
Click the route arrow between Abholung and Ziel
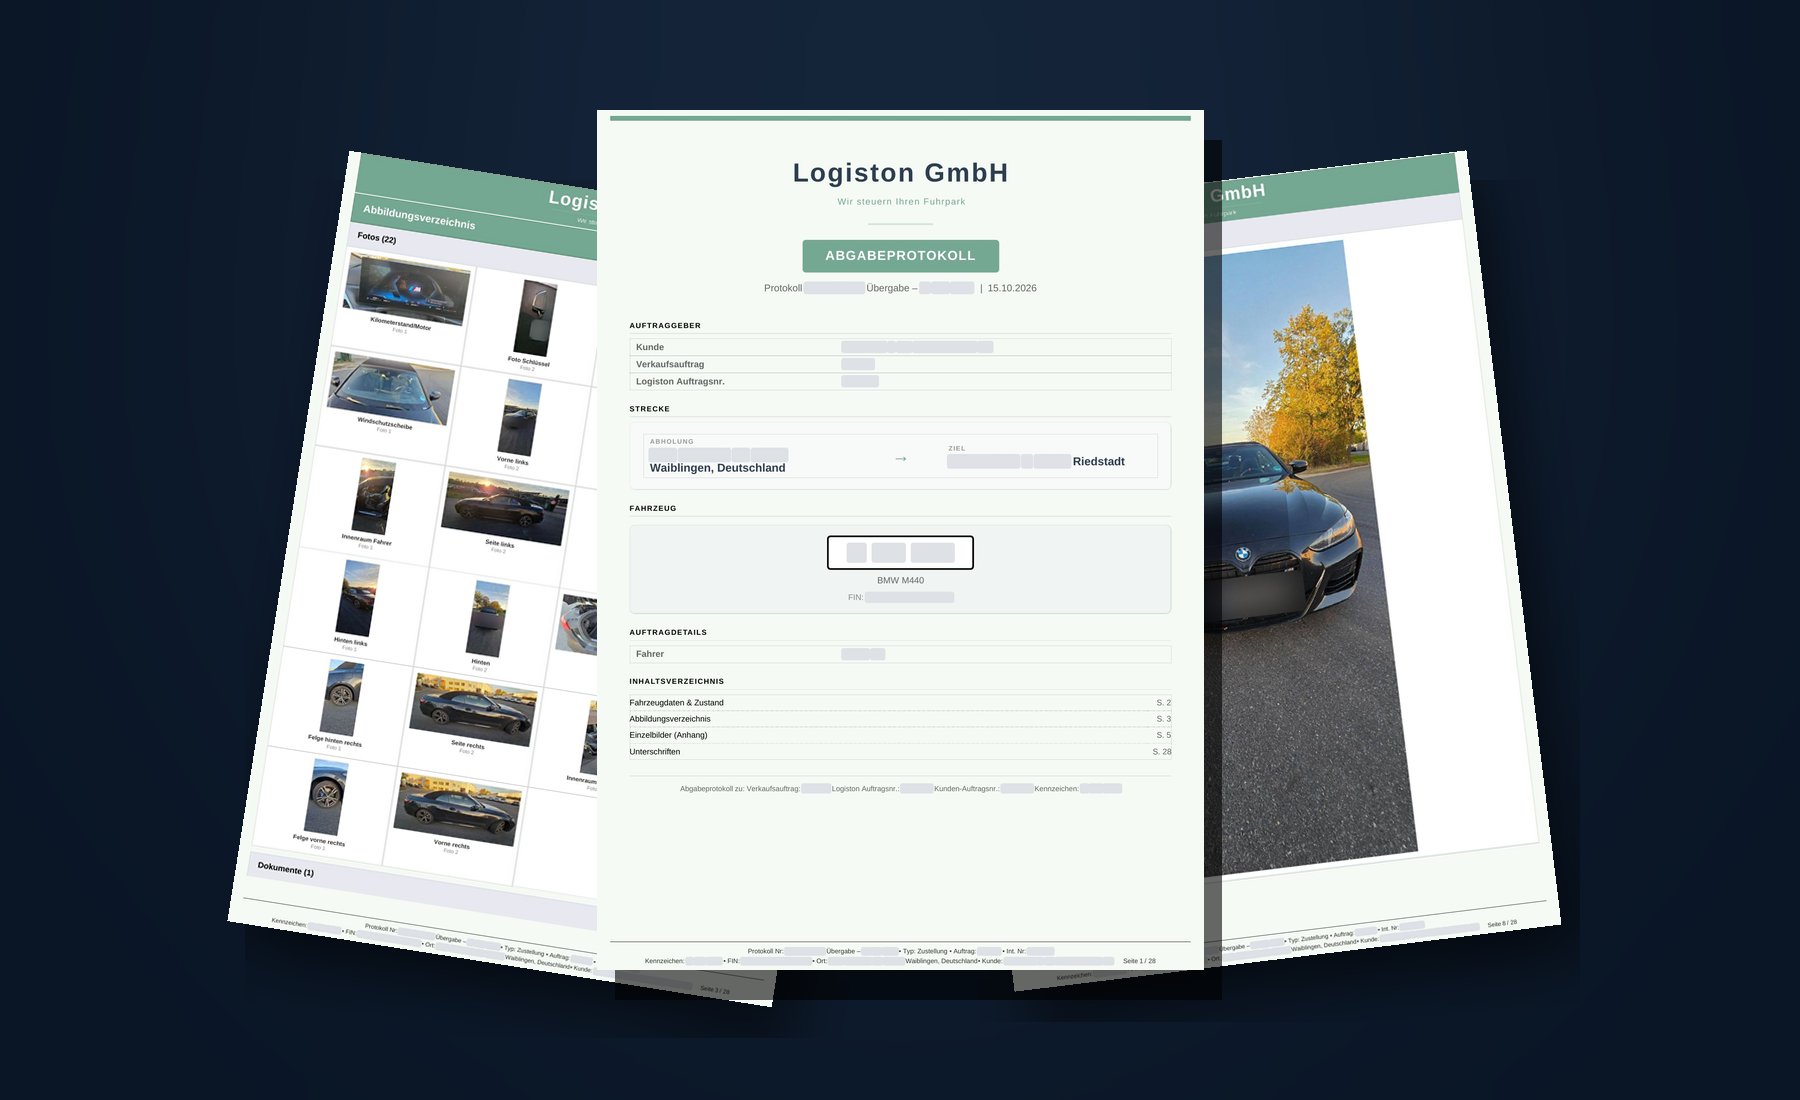pos(900,459)
